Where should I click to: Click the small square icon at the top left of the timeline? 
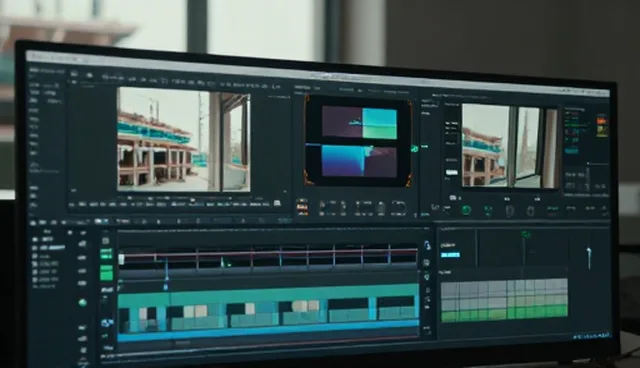pos(106,241)
